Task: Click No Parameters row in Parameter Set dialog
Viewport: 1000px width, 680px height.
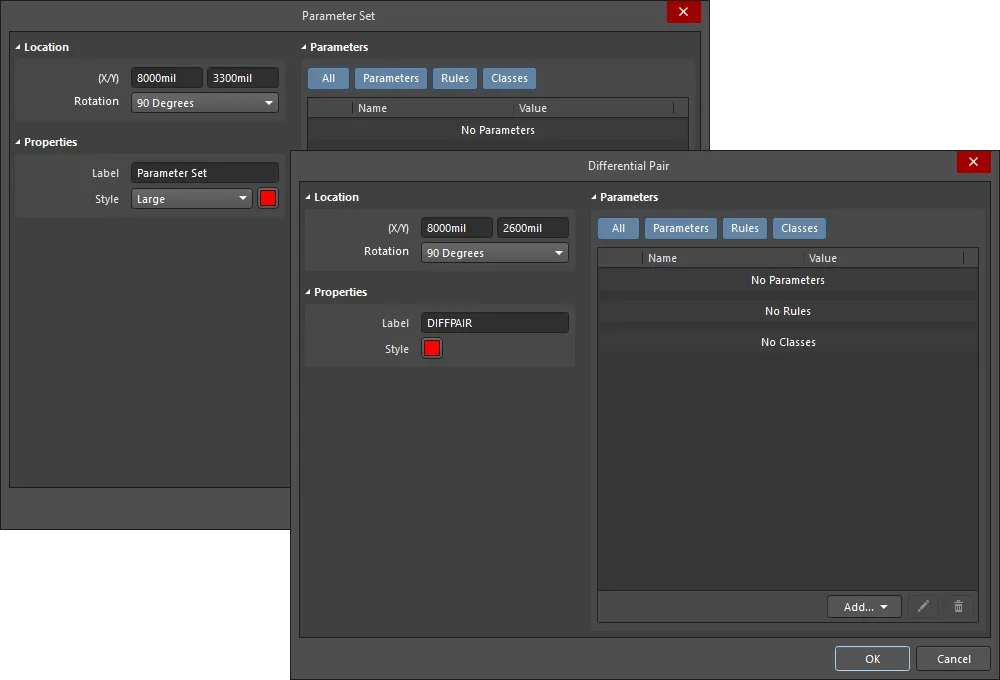Action: click(x=497, y=130)
